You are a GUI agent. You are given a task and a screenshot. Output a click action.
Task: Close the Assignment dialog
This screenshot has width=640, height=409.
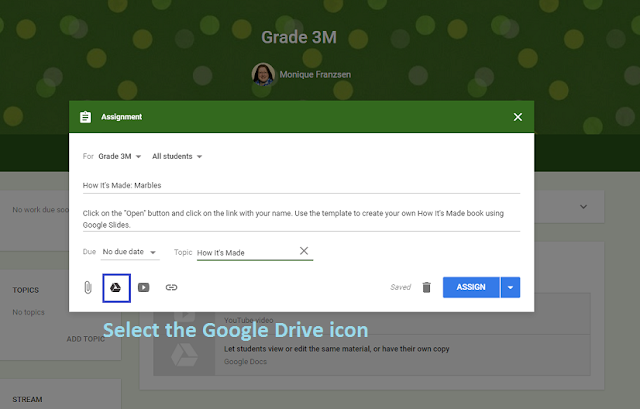point(518,117)
